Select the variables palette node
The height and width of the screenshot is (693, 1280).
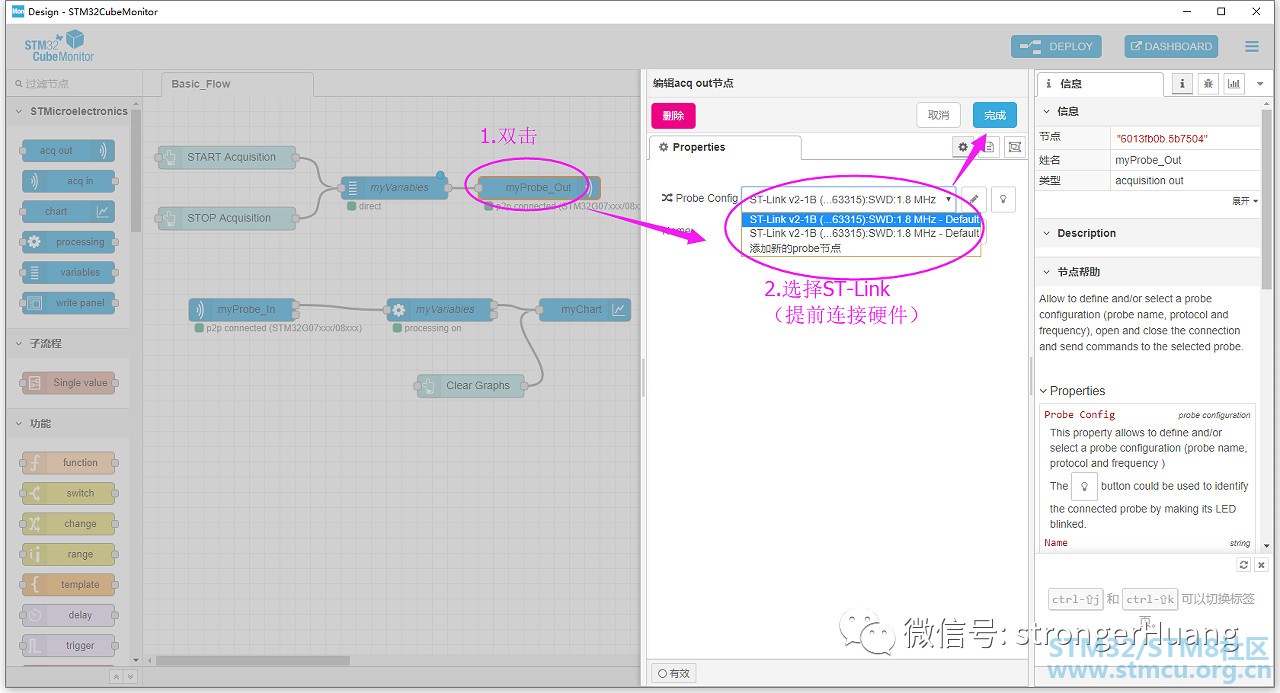[68, 272]
